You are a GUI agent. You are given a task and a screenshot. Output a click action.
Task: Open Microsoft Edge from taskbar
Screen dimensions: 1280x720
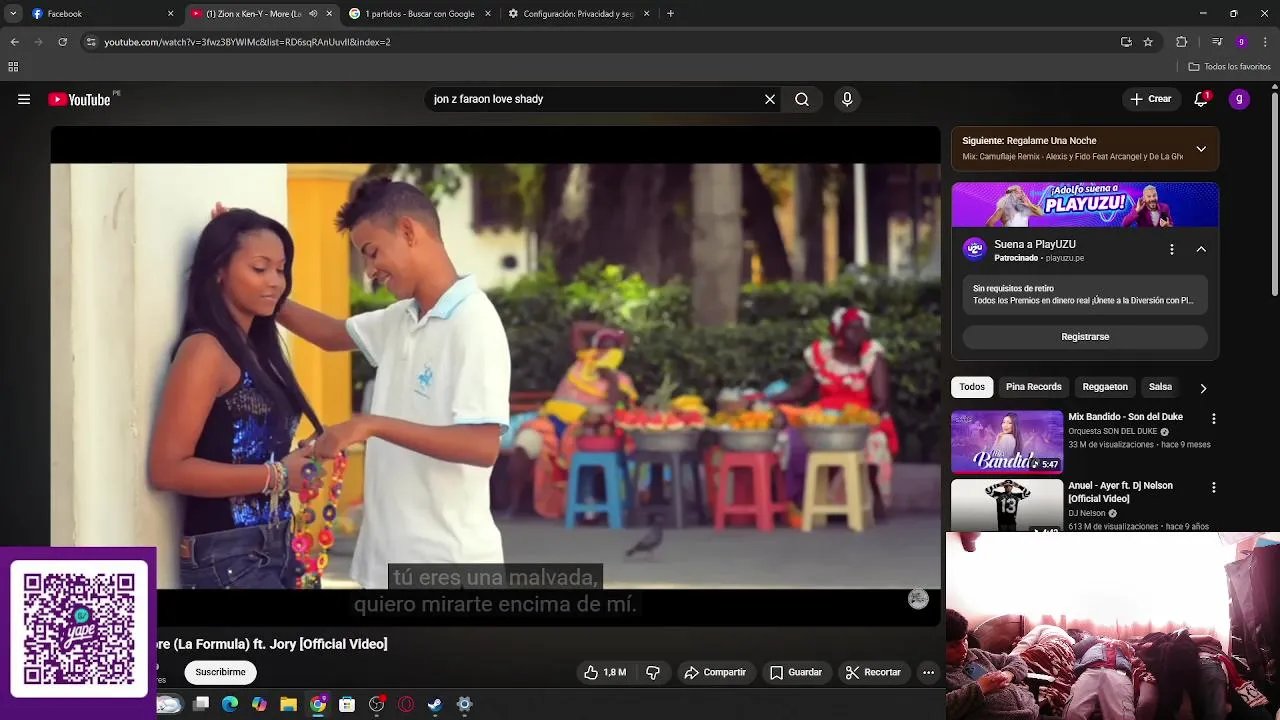(x=230, y=704)
